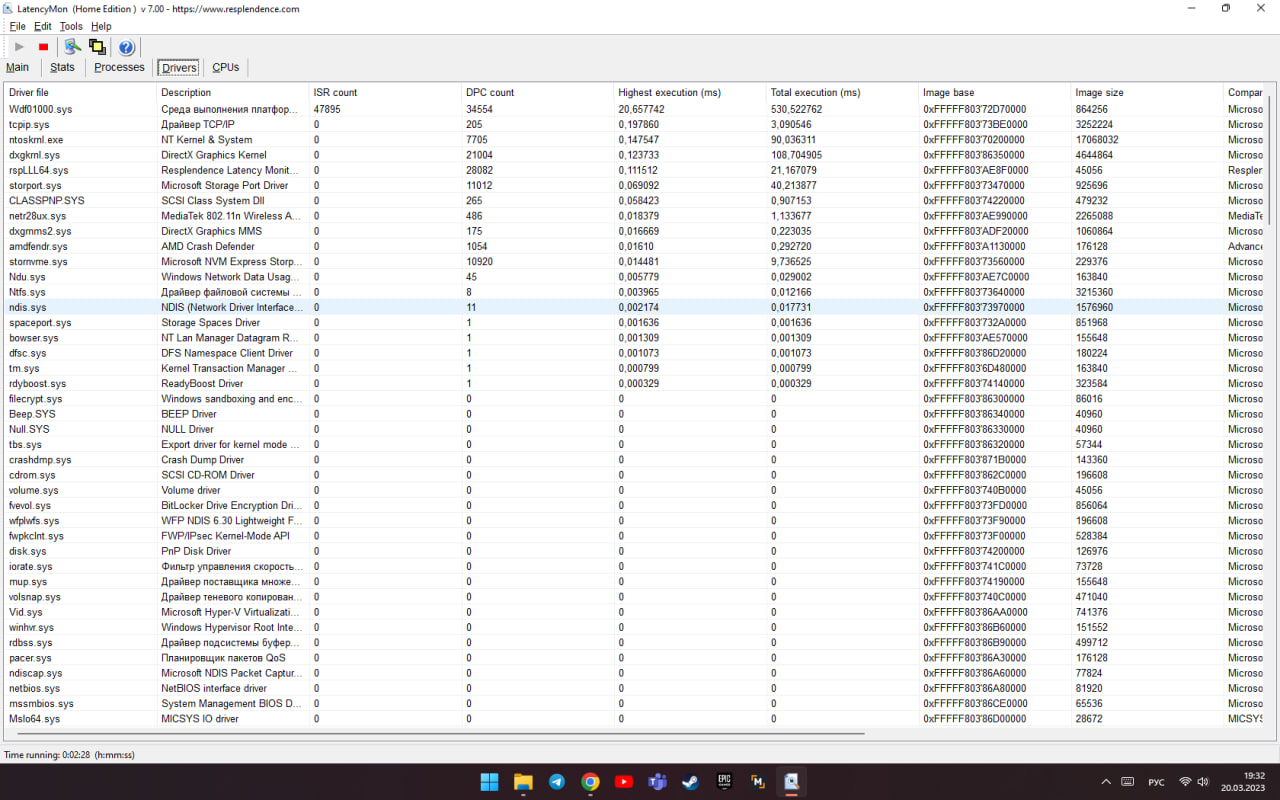The image size is (1280, 800).
Task: Click the highest execution value 20,657742
Action: coord(641,109)
